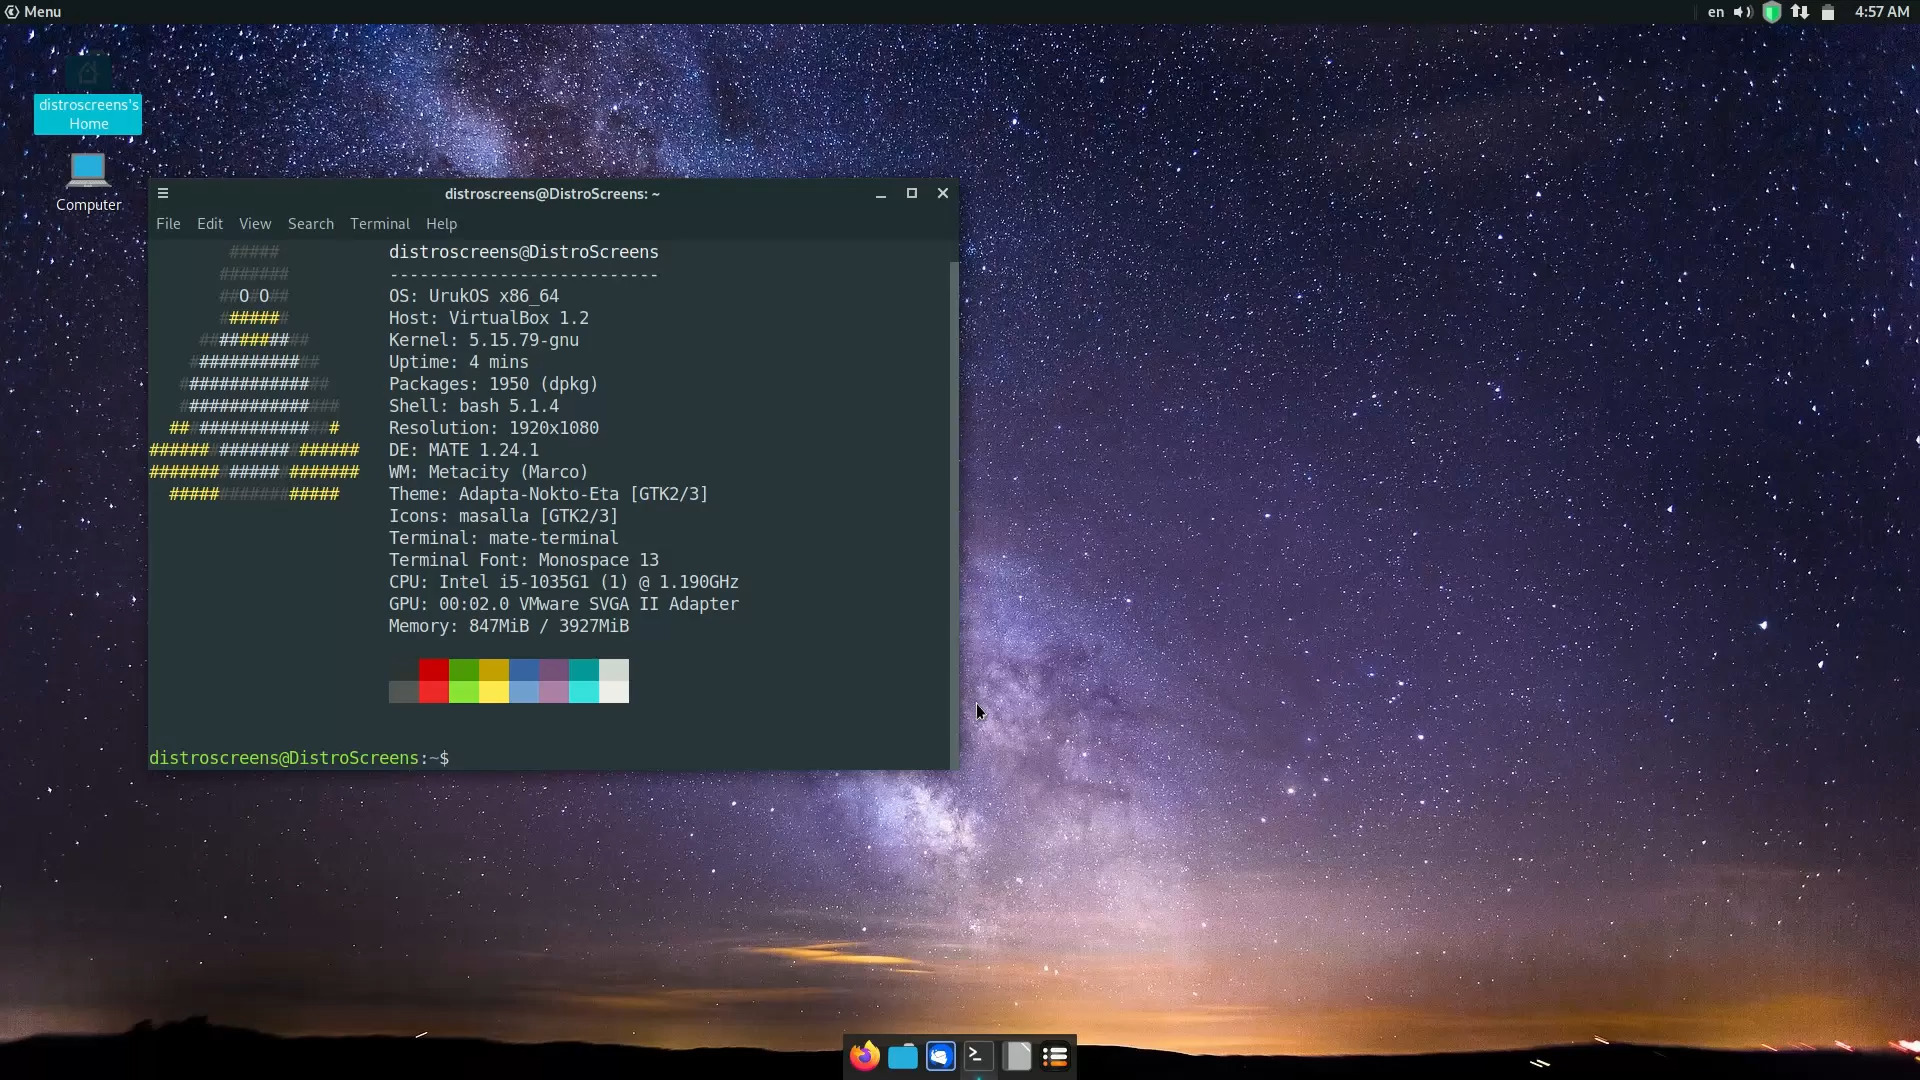This screenshot has width=1920, height=1080.
Task: Click the 'Icons: masalla' line
Action: 504,516
